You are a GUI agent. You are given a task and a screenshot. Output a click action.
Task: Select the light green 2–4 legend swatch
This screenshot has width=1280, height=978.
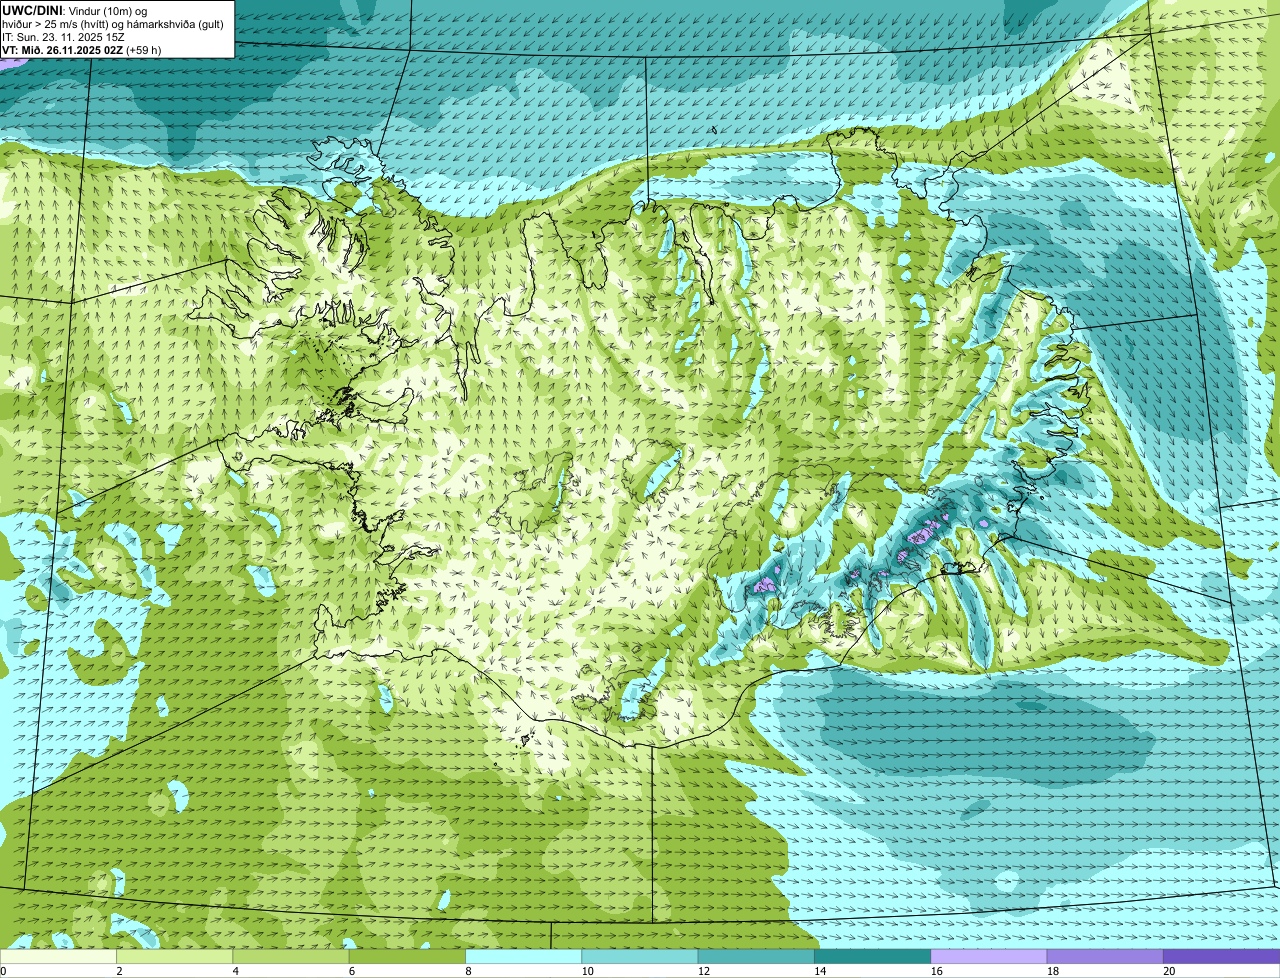click(175, 956)
